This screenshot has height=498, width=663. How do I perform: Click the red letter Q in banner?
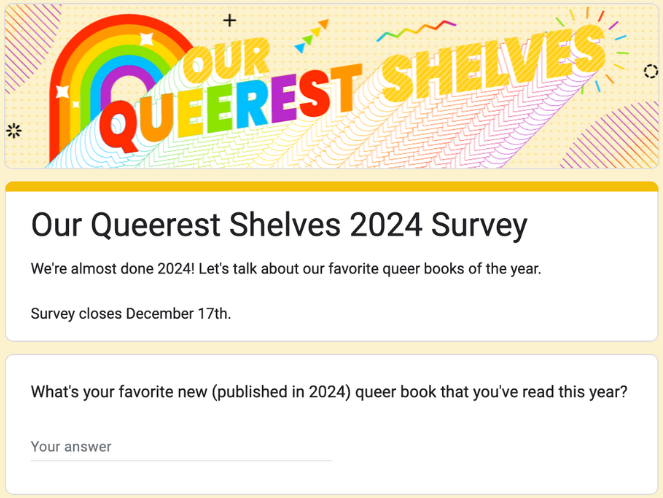[118, 126]
